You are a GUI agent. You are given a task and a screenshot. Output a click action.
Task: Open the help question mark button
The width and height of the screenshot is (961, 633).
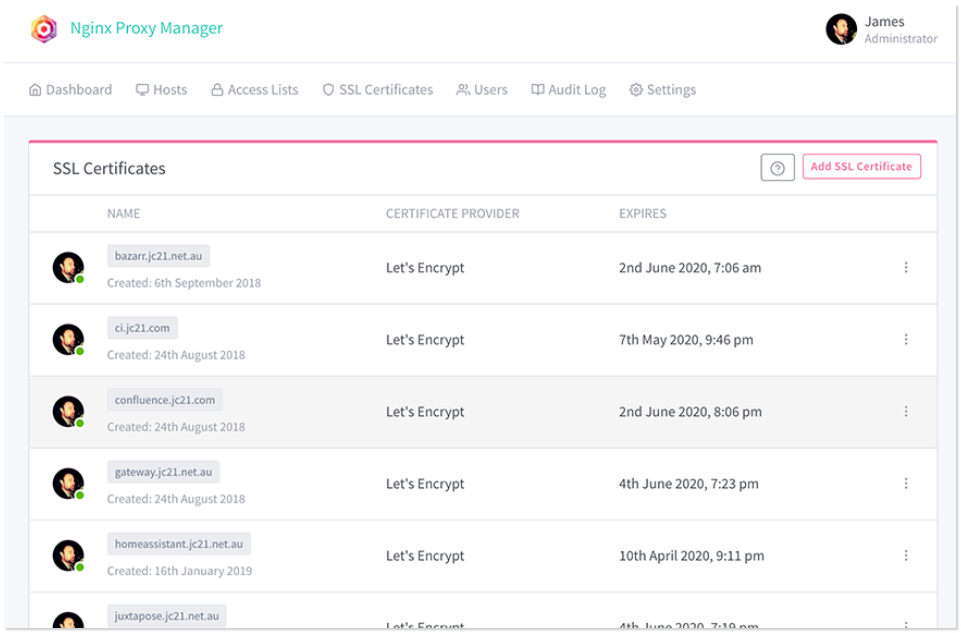[777, 168]
